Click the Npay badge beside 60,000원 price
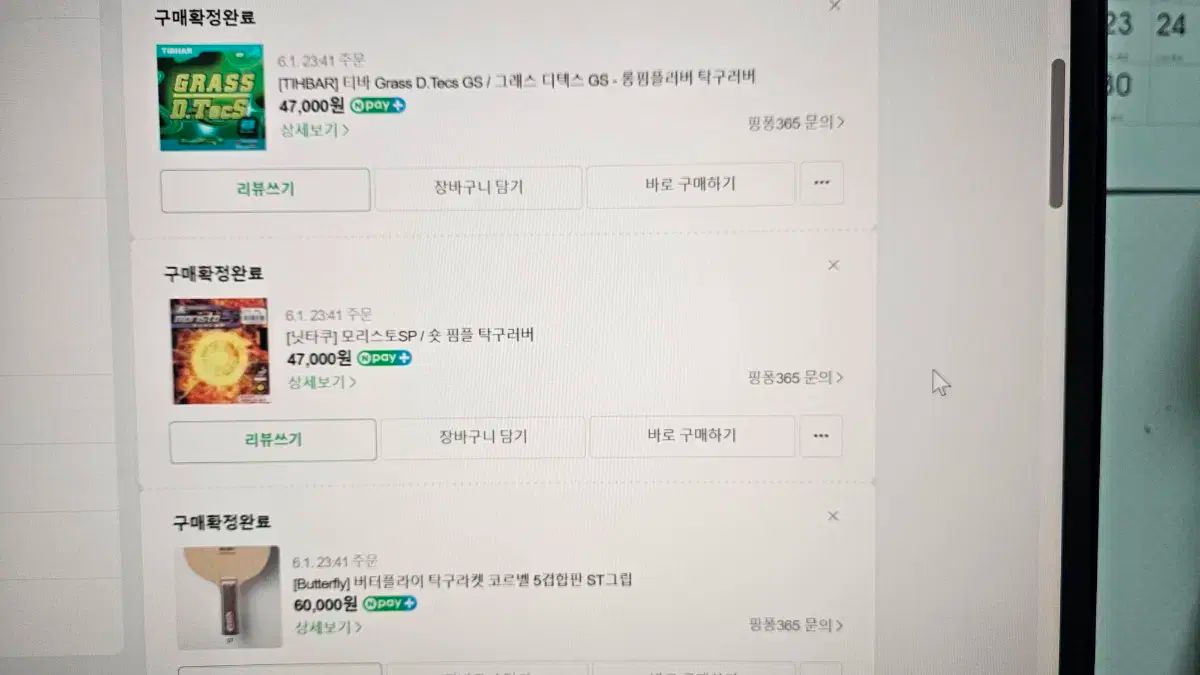Viewport: 1200px width, 675px height. pyautogui.click(x=390, y=604)
